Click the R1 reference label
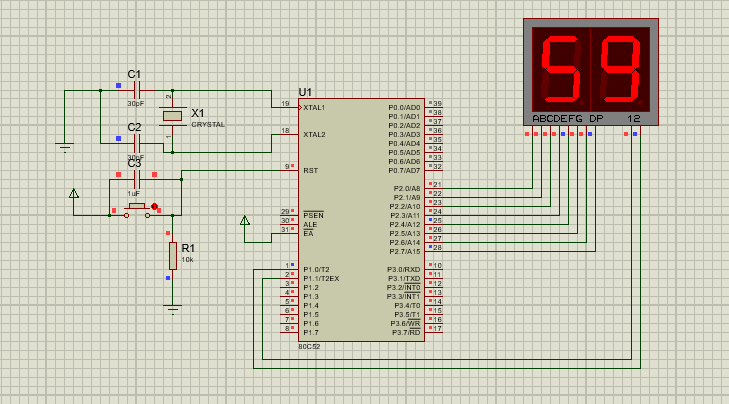This screenshot has height=404, width=729. coord(188,248)
